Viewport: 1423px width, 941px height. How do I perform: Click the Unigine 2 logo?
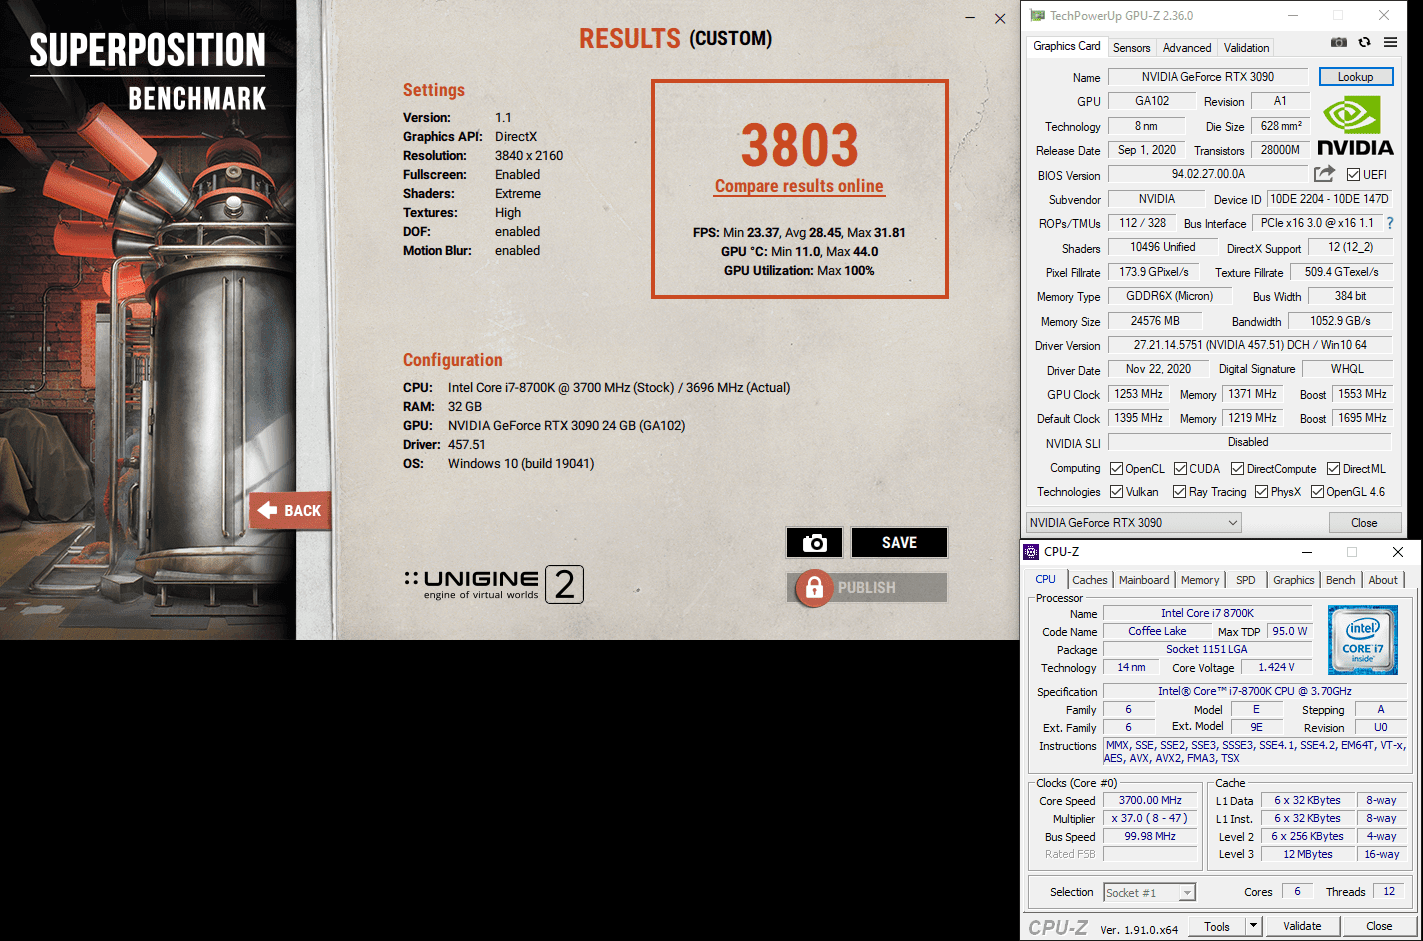(x=494, y=584)
